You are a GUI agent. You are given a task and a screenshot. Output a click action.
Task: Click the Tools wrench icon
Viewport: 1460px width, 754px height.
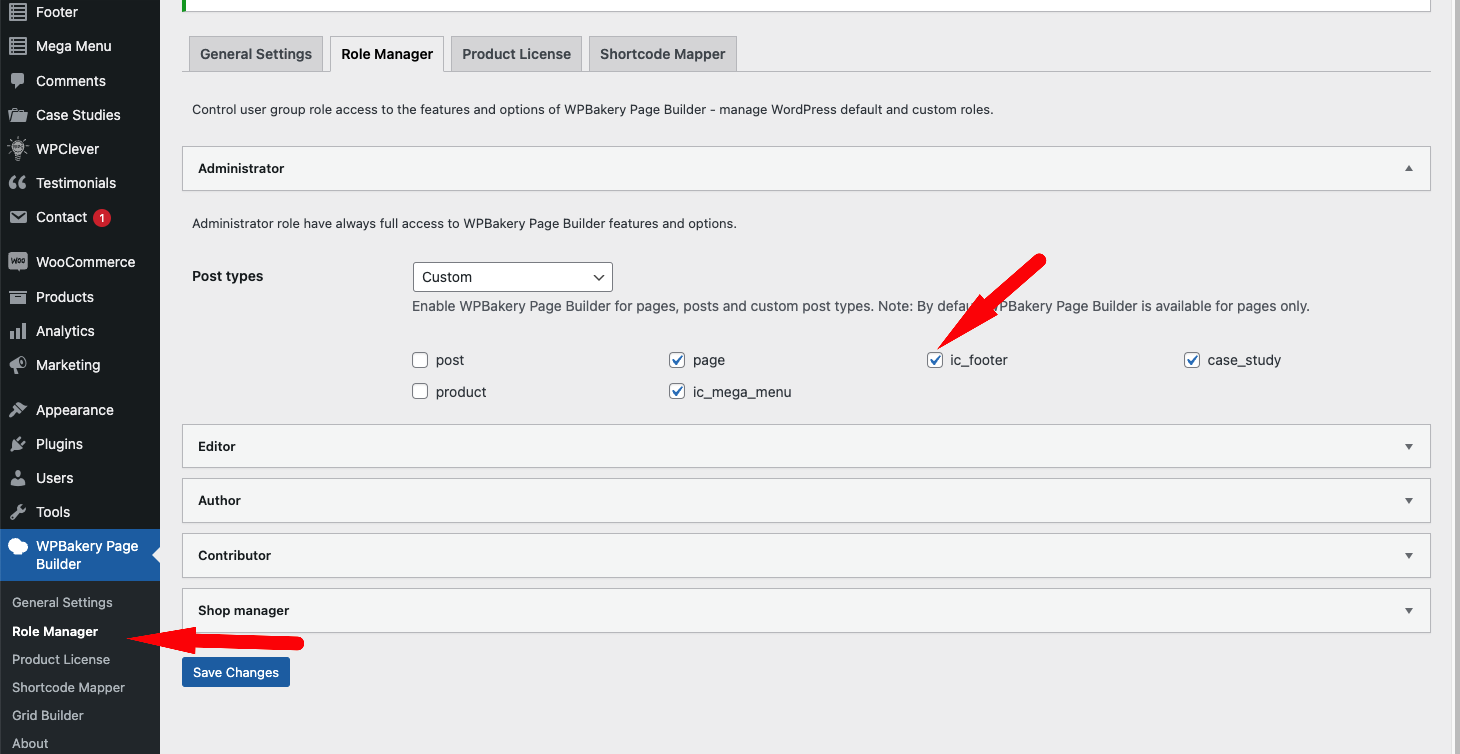[x=18, y=512]
